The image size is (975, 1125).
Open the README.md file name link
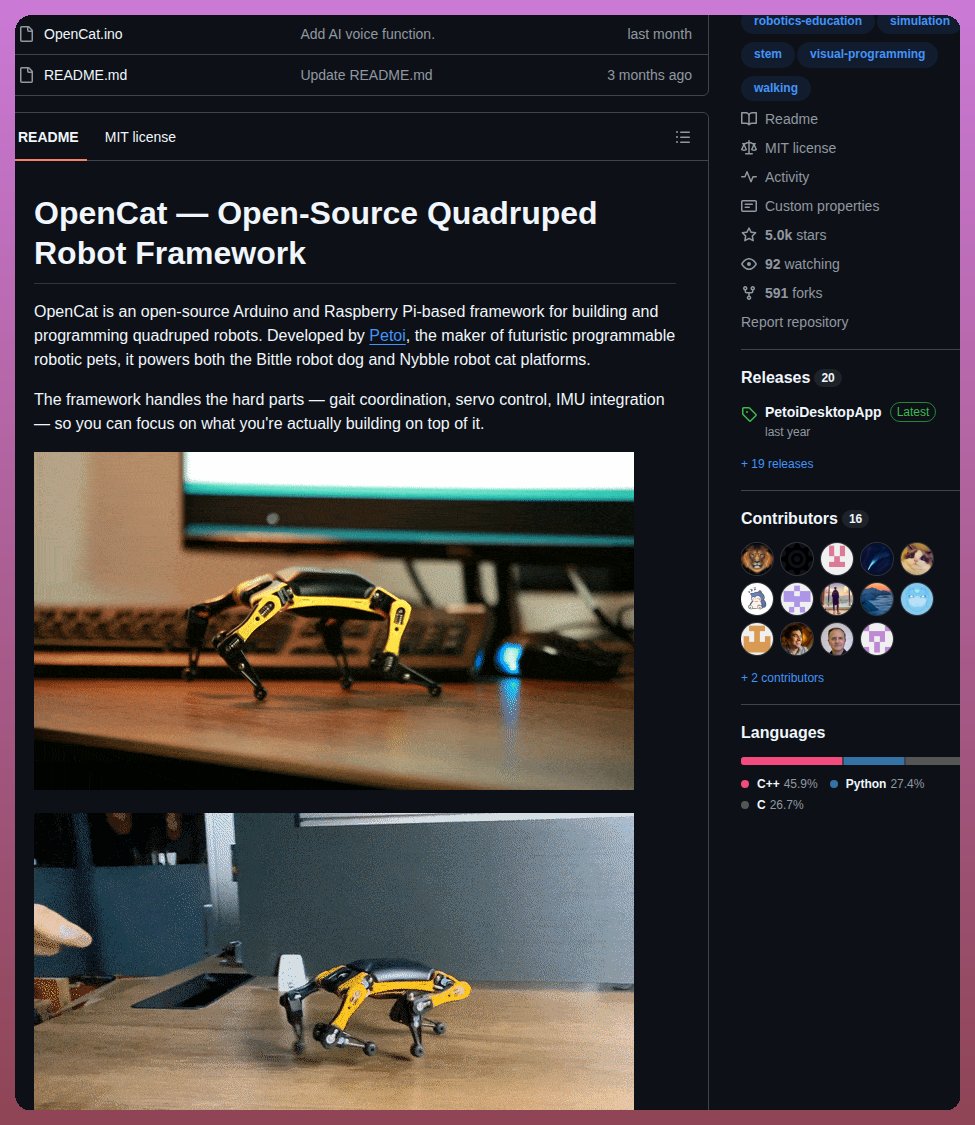click(x=85, y=75)
